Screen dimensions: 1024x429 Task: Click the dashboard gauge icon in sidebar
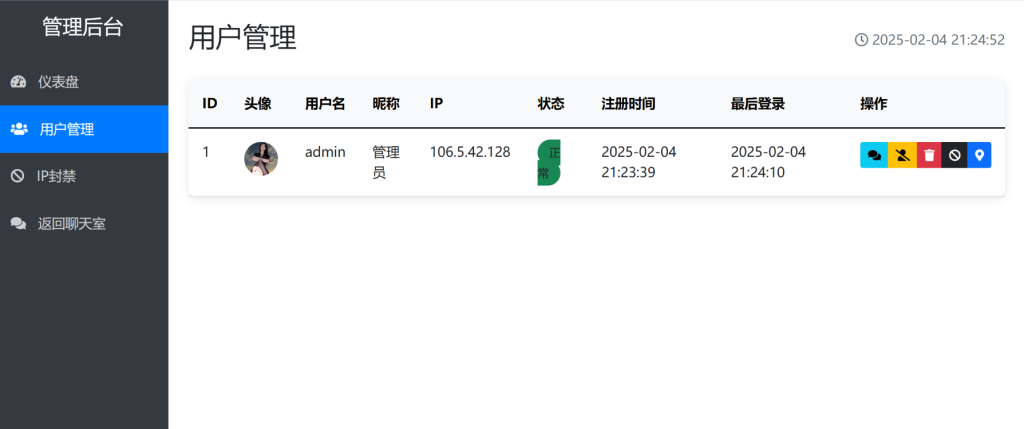click(18, 81)
